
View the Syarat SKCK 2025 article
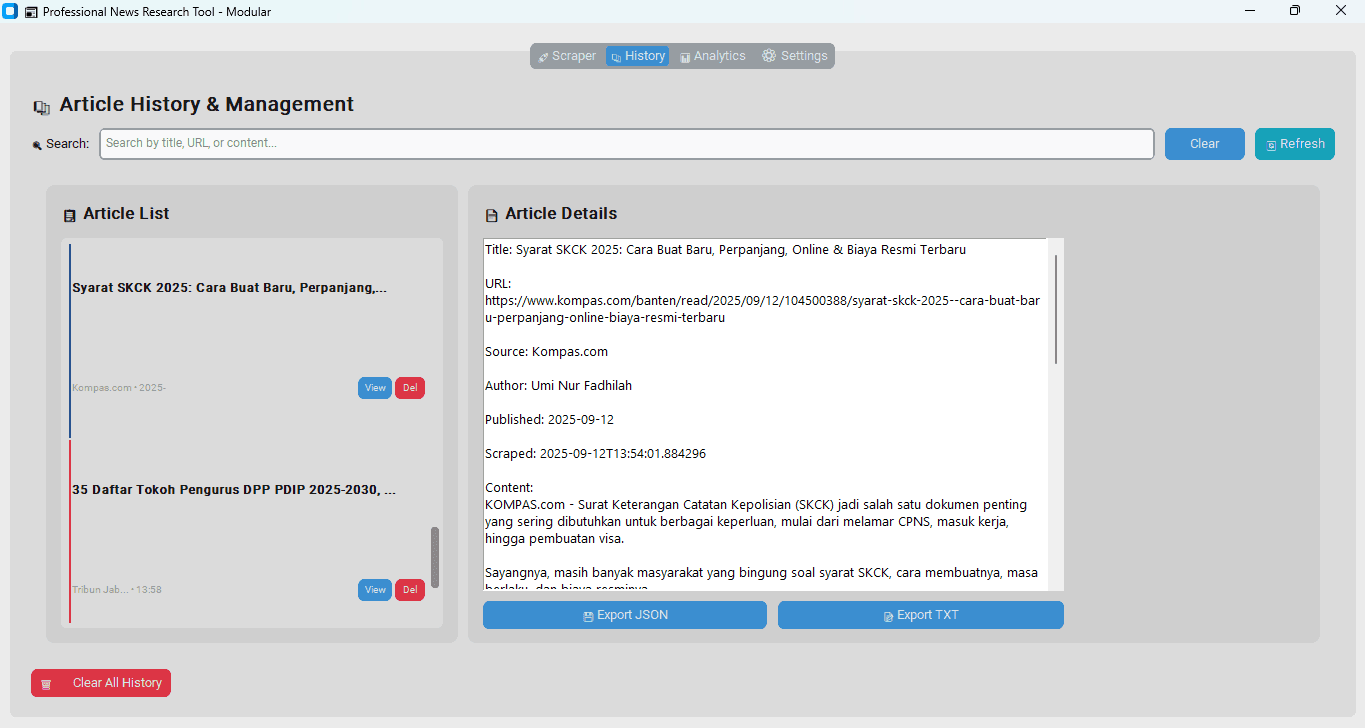pyautogui.click(x=374, y=387)
